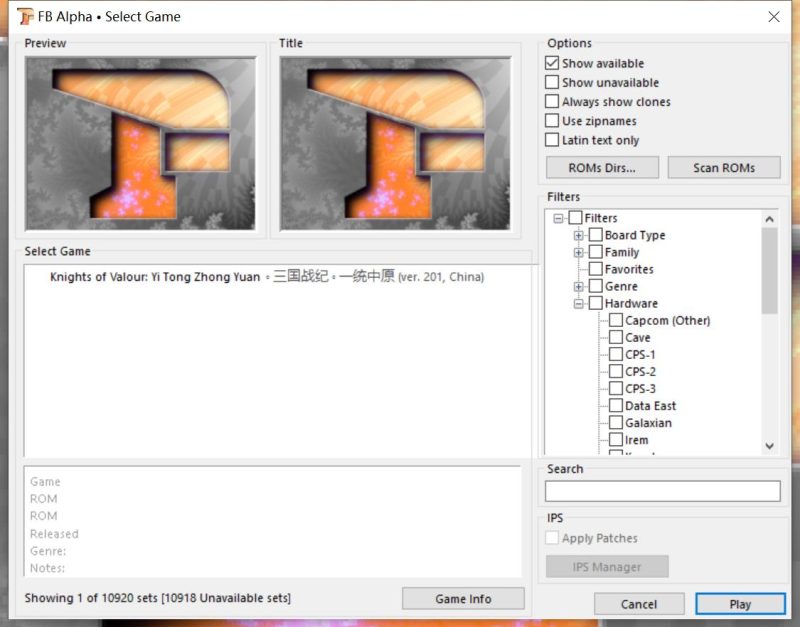Click the Preview image thumbnail
This screenshot has height=627, width=800.
pos(140,144)
